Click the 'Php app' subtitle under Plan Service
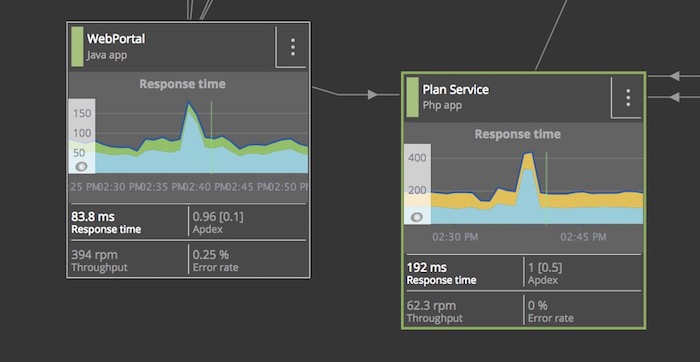 pos(442,106)
